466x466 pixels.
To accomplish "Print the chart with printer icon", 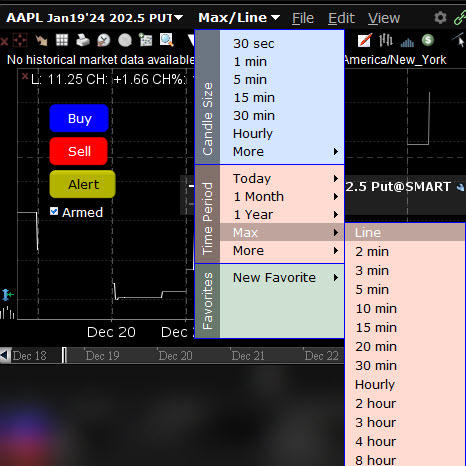I will (83, 40).
